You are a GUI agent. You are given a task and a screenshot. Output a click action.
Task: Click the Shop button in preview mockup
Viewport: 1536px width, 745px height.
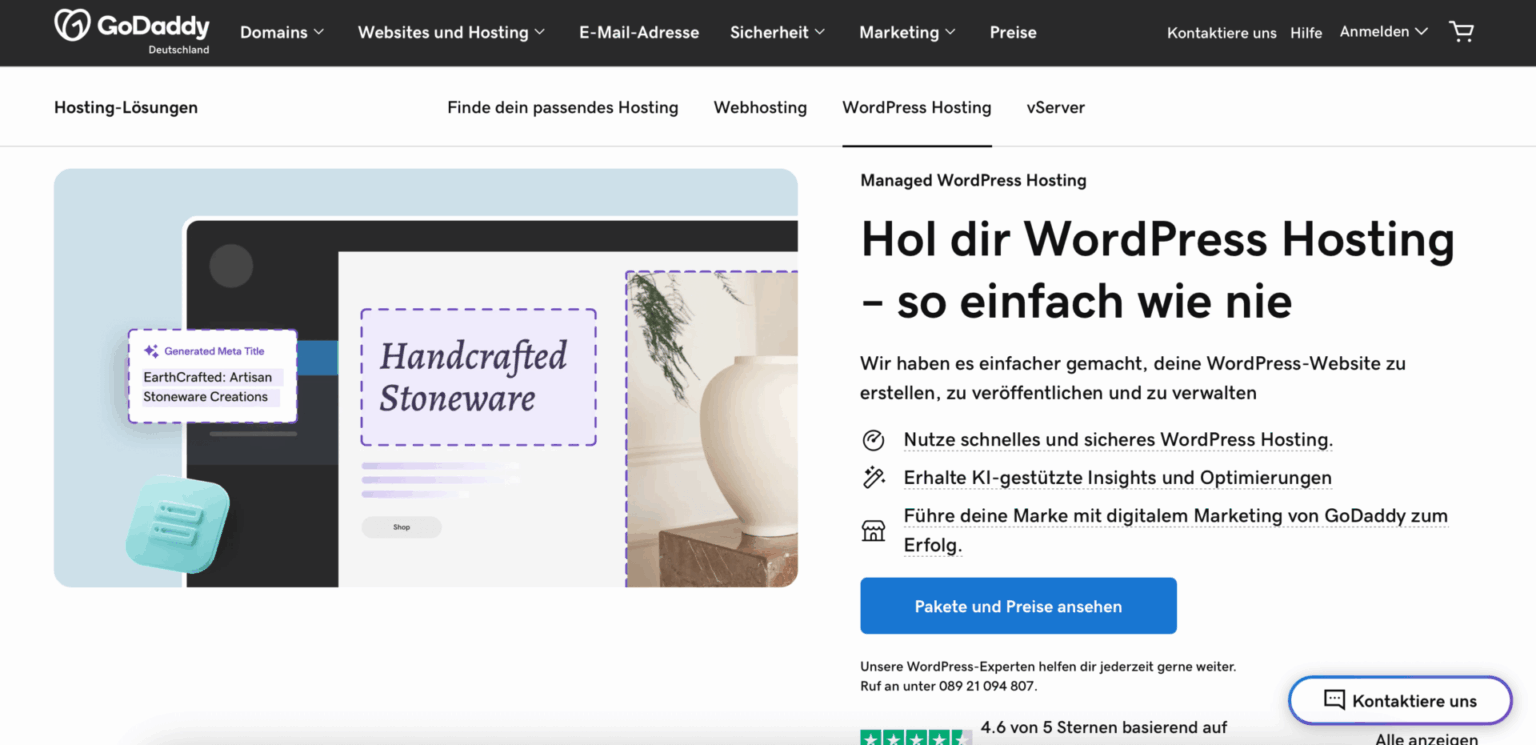pyautogui.click(x=401, y=527)
